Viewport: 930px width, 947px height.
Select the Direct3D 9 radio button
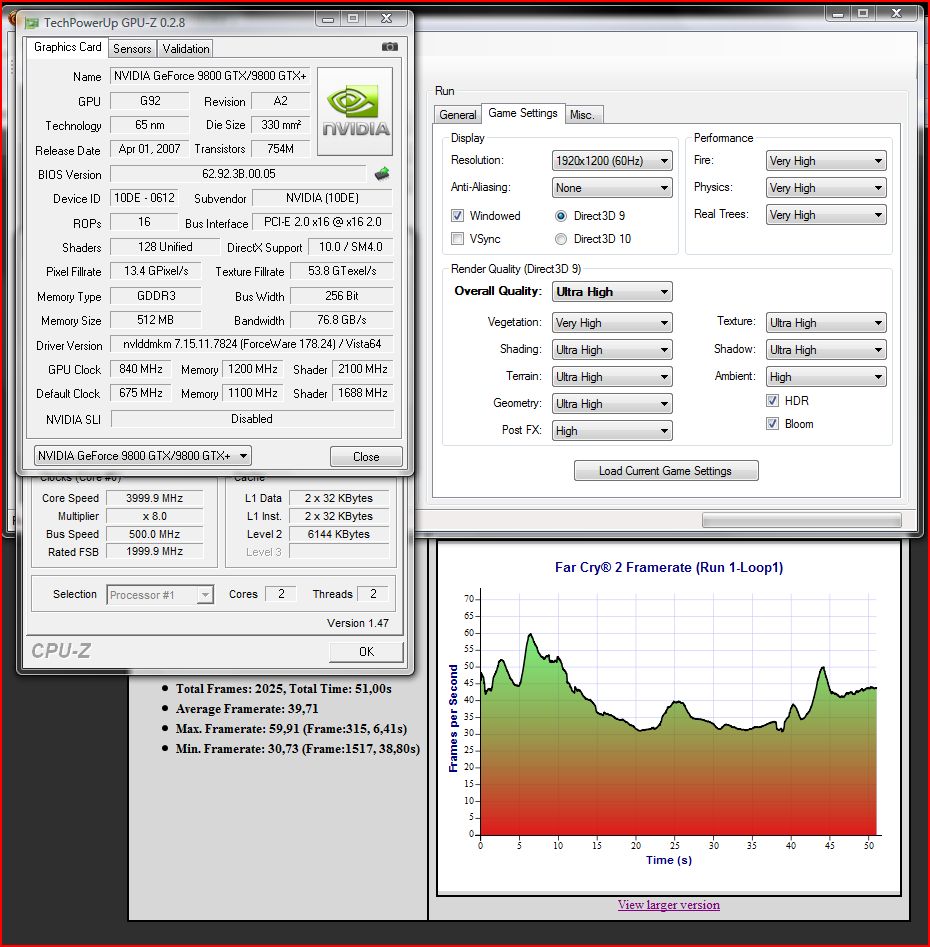[561, 216]
